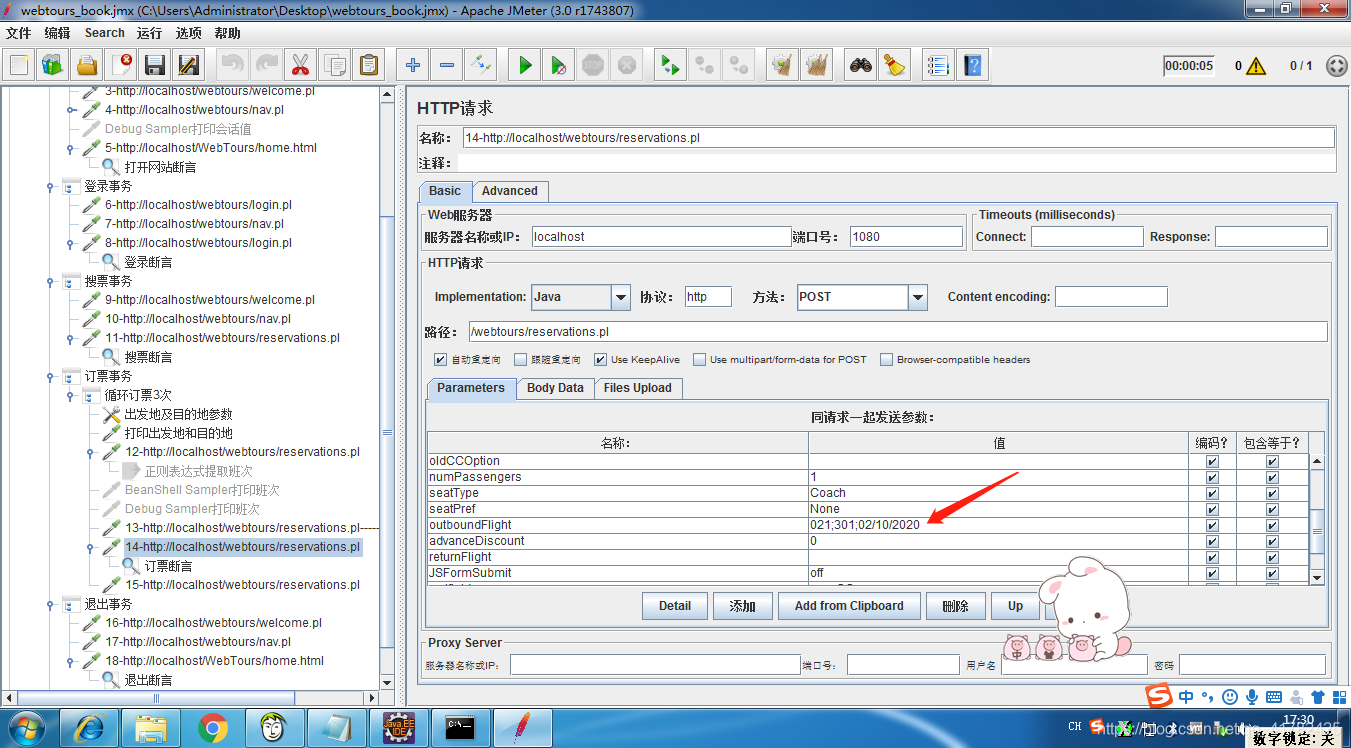Open Google Chrome from the taskbar
This screenshot has height=748, width=1351.
pyautogui.click(x=212, y=728)
